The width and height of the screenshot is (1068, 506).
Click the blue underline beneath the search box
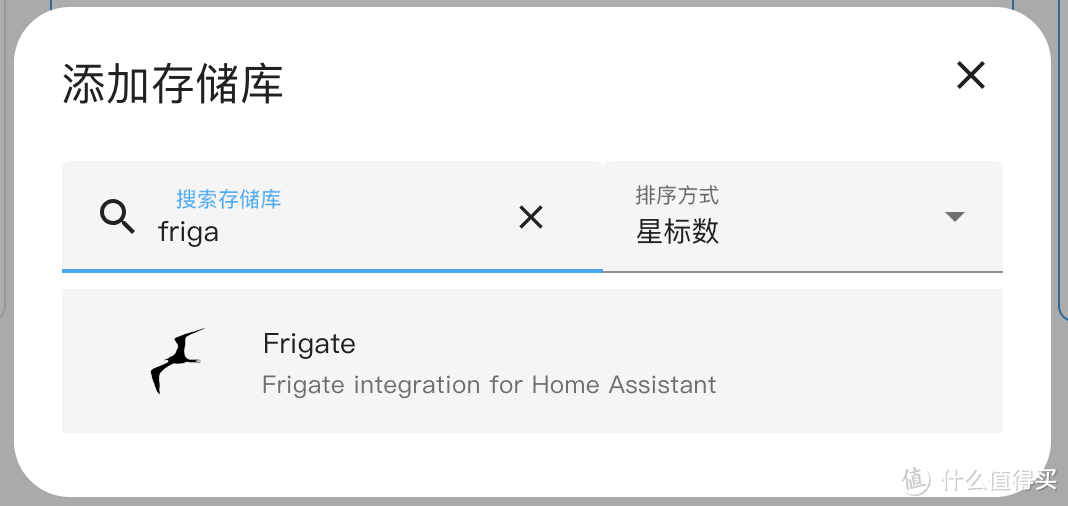pos(332,270)
